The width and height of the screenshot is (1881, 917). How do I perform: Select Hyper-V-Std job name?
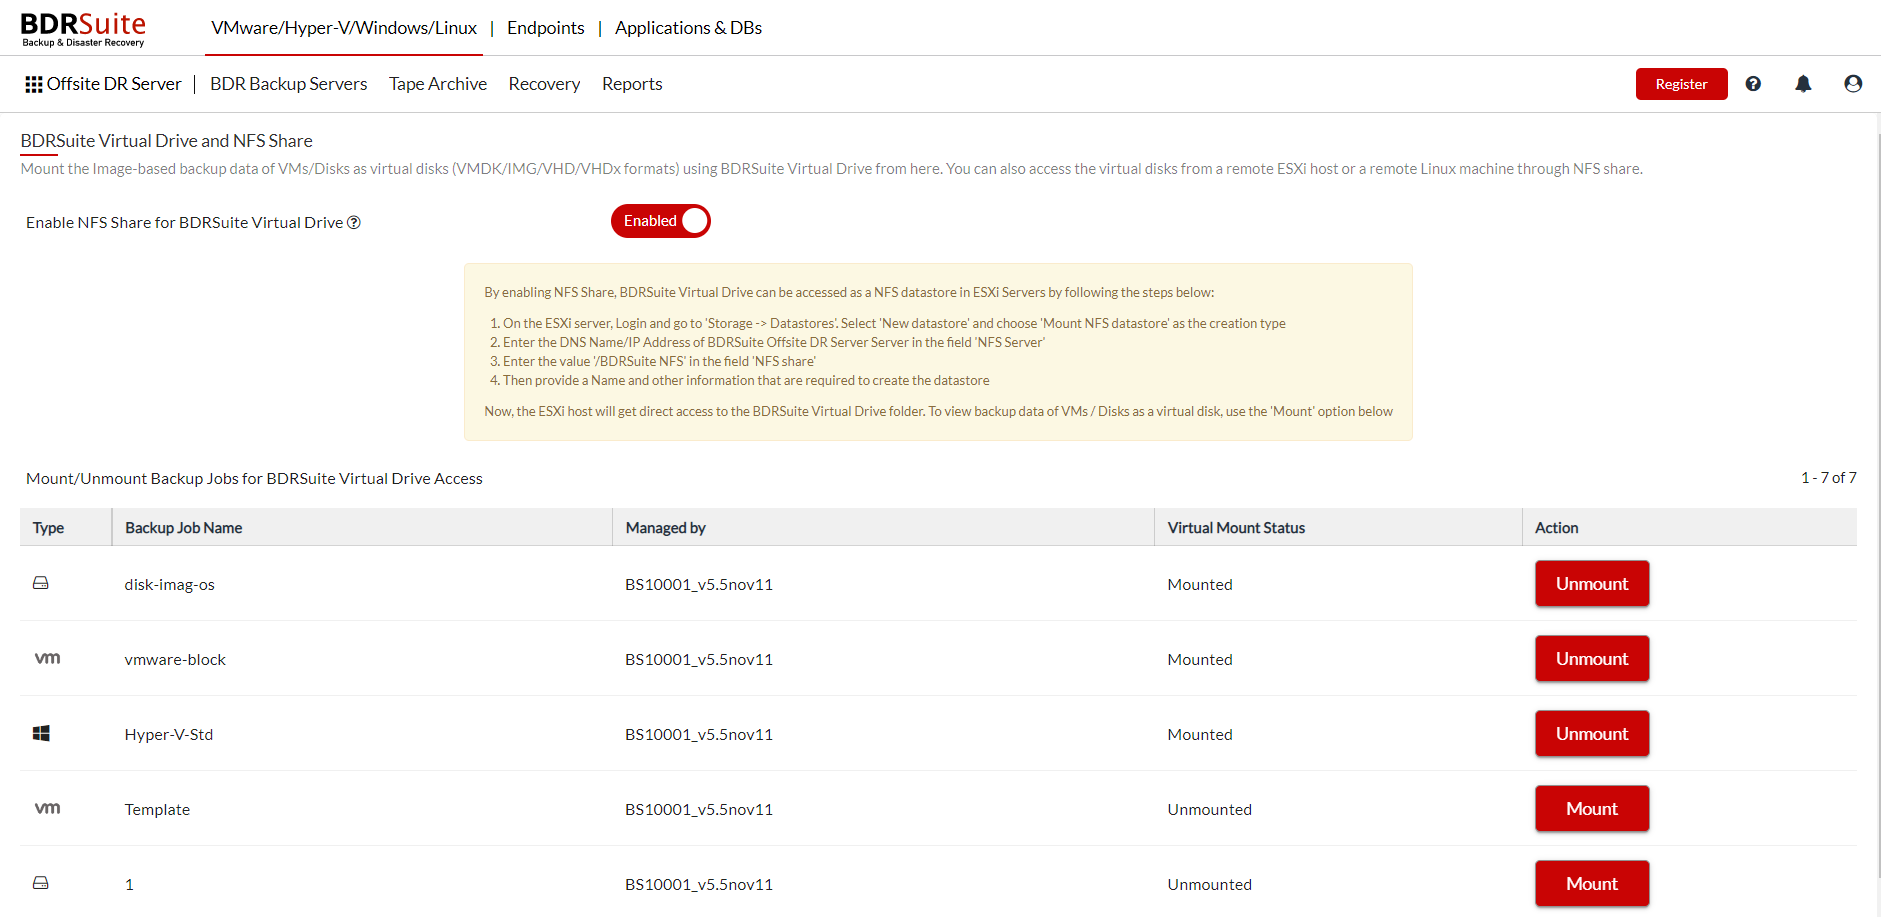pos(169,735)
